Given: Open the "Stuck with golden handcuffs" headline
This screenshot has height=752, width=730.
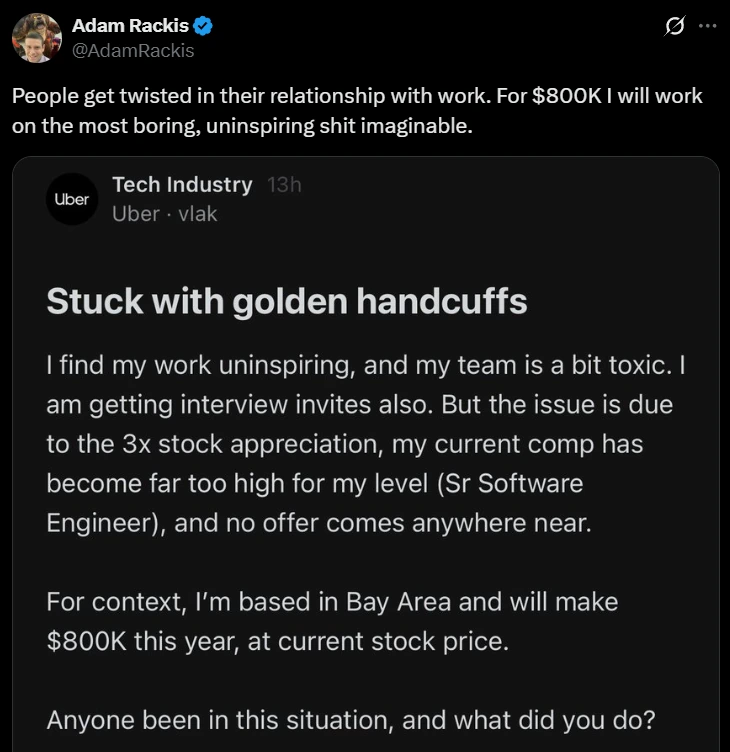Looking at the screenshot, I should [286, 301].
